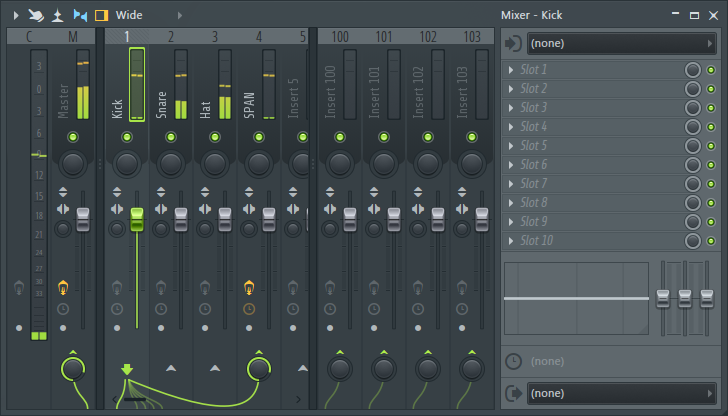This screenshot has height=416, width=728.
Task: Click the multi-touch control hand icon
Action: point(36,15)
